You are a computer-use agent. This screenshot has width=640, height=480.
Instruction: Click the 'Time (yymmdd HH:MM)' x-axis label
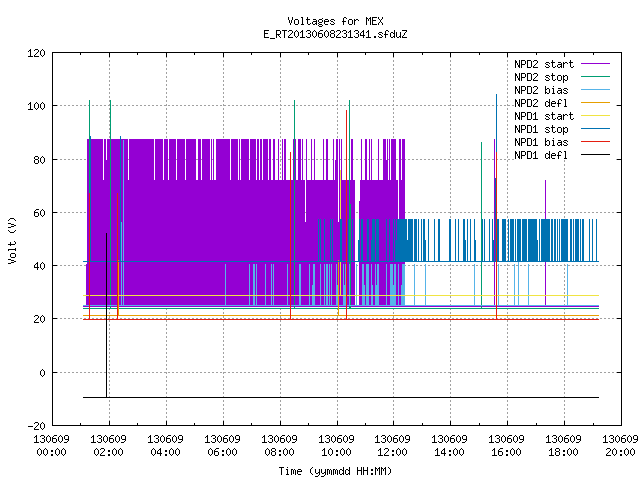coord(335,471)
